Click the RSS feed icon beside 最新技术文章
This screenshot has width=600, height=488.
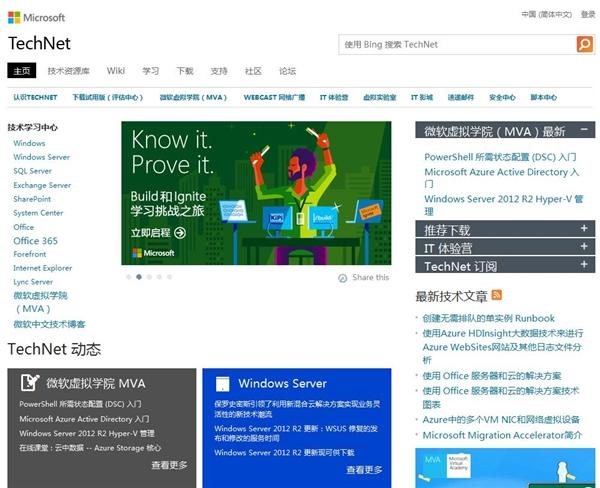click(x=497, y=295)
